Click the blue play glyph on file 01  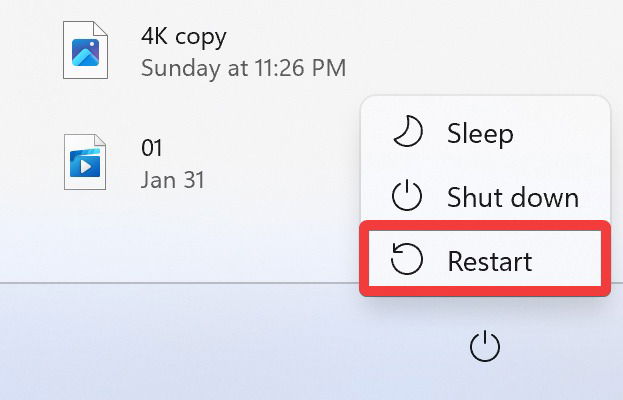click(85, 162)
